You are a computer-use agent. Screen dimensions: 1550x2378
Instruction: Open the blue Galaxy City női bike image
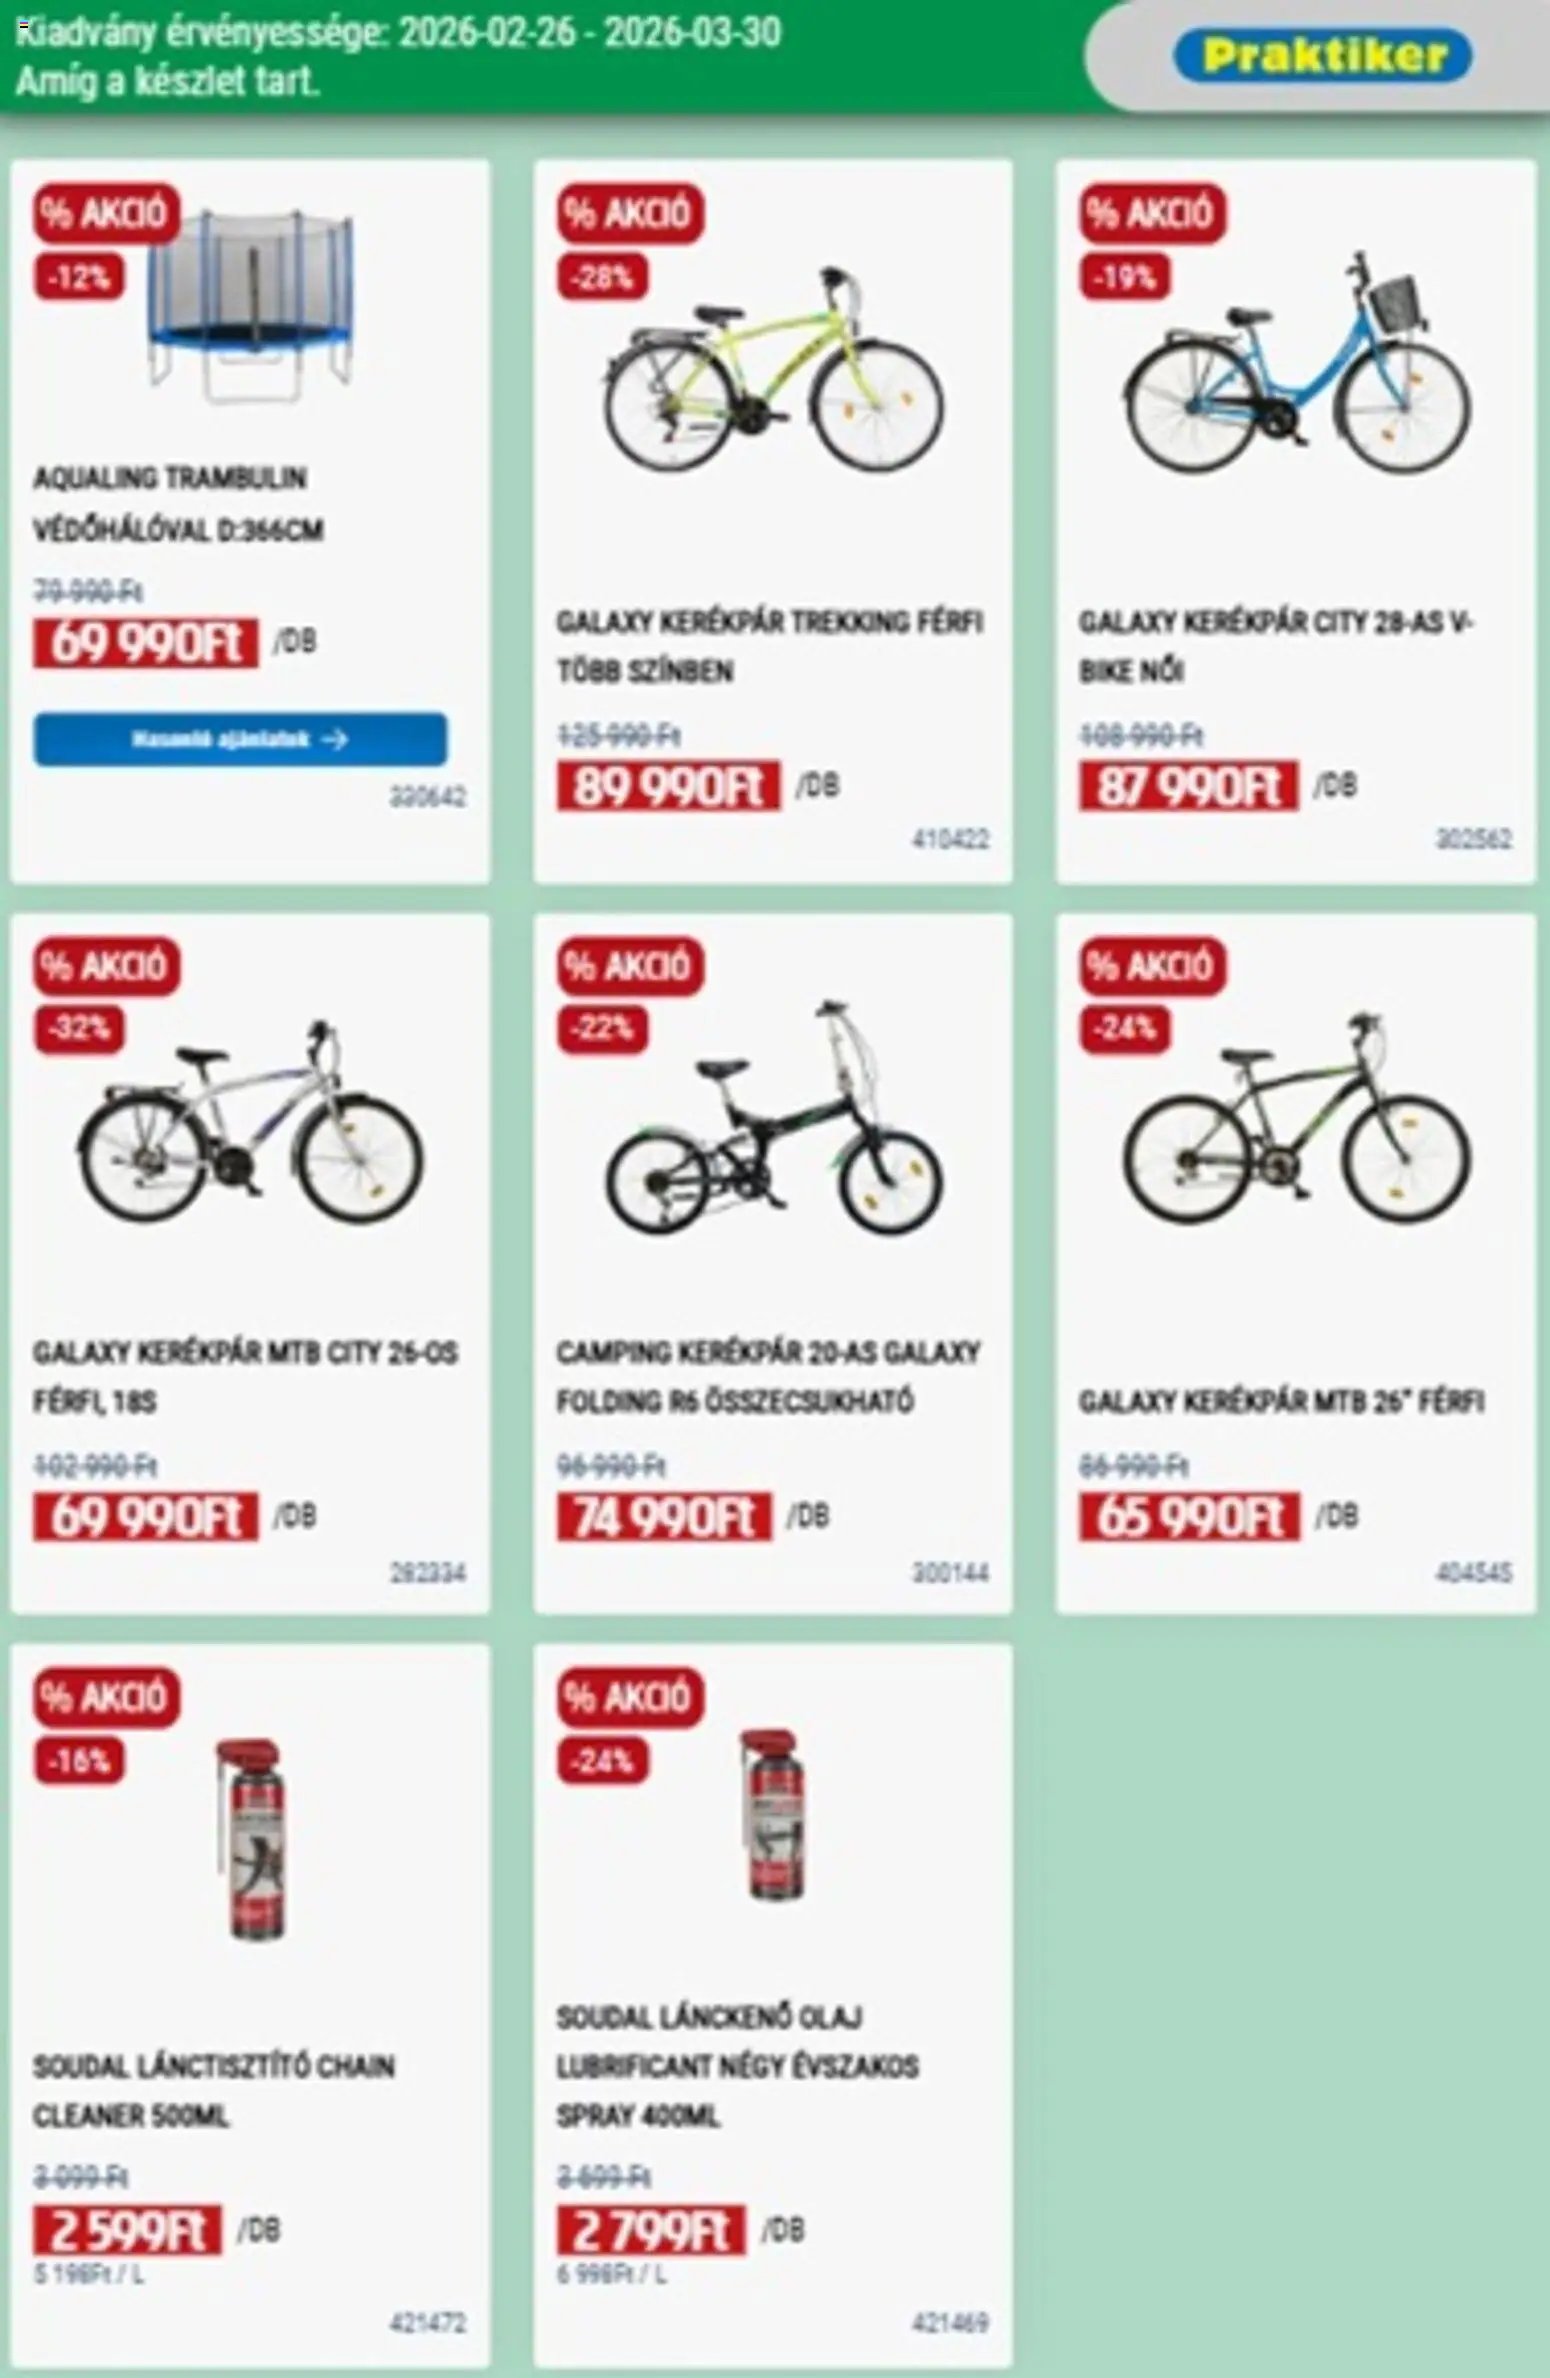click(x=1297, y=364)
